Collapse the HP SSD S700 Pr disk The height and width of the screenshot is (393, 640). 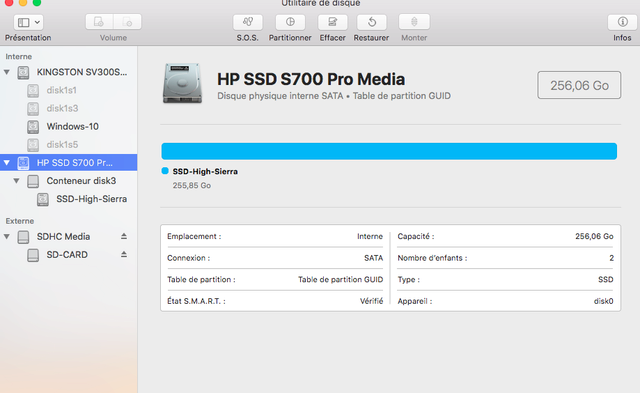7,163
